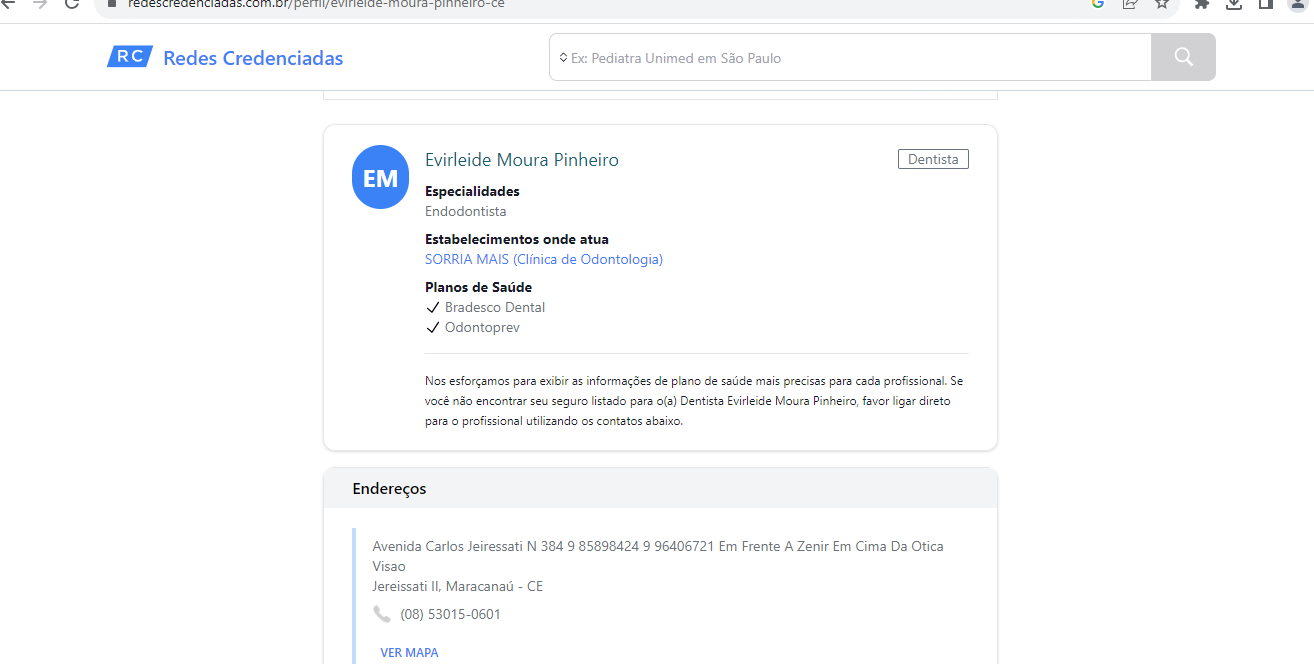Click the Google icon in the address bar
The height and width of the screenshot is (664, 1314).
coord(1097,3)
